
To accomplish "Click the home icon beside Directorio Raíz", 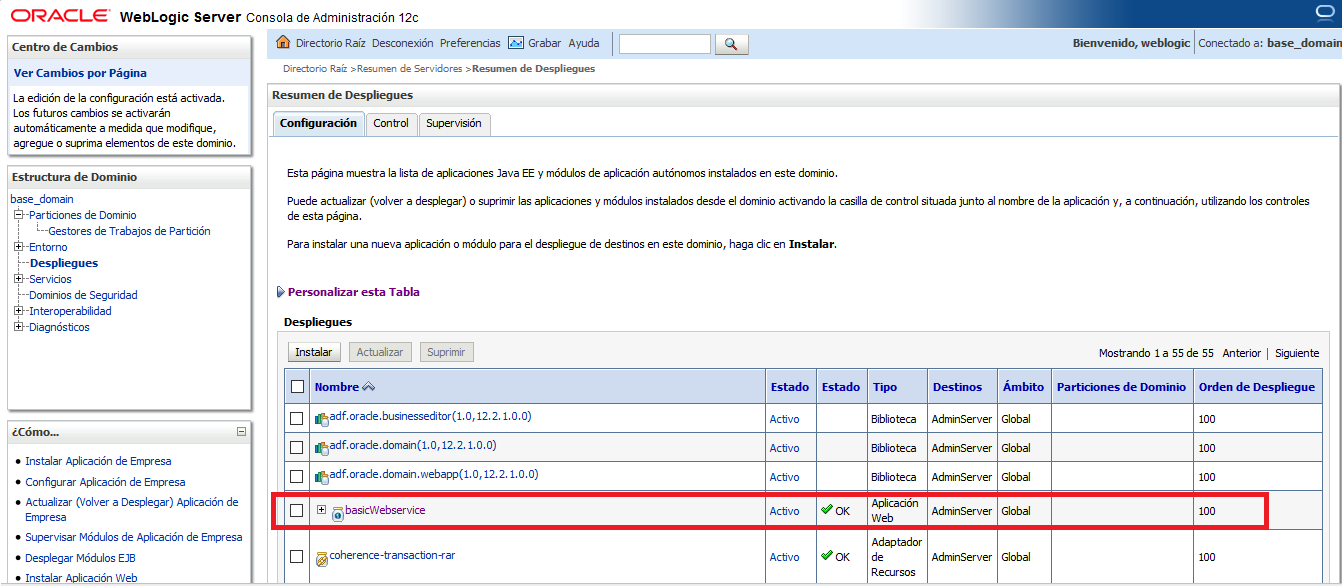I will point(283,43).
